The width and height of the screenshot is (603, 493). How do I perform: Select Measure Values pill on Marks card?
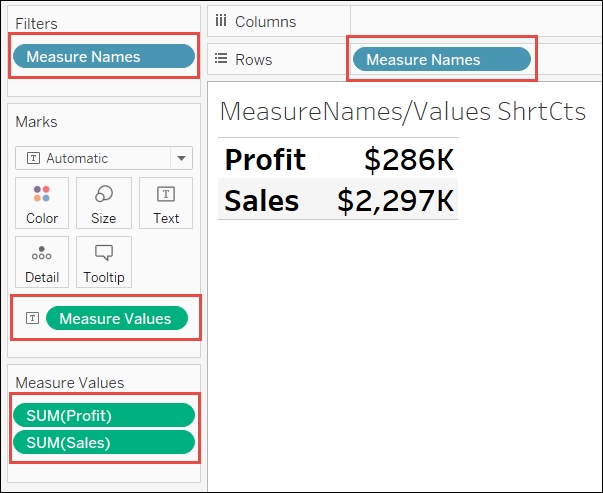(x=117, y=318)
